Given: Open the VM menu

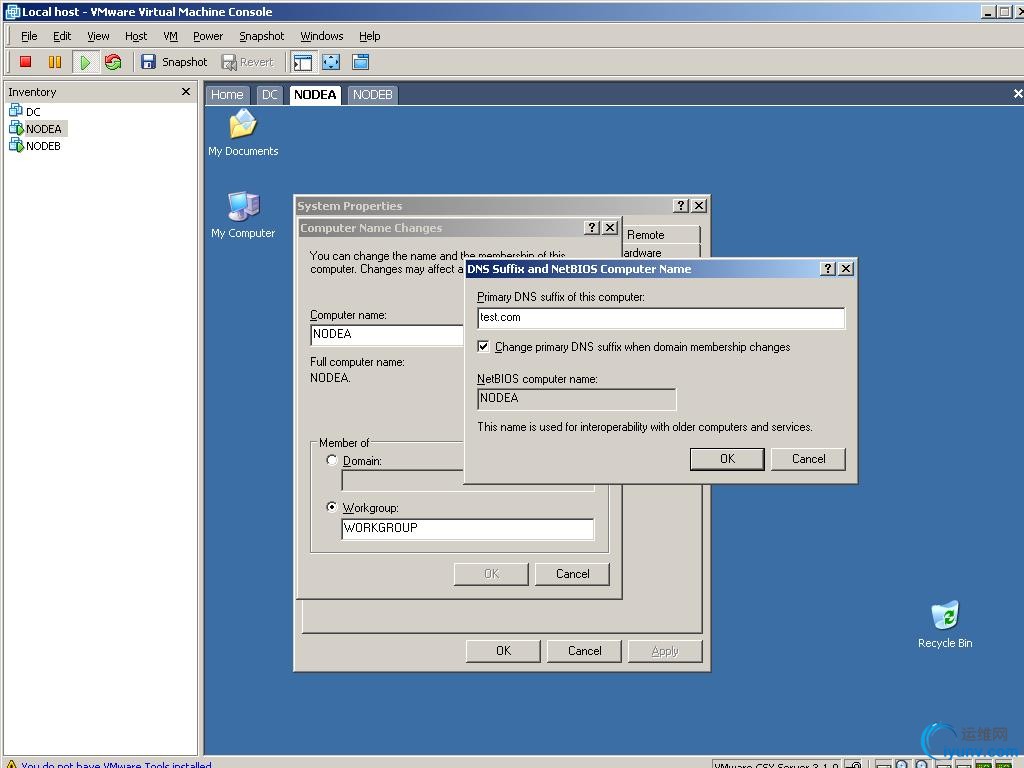Looking at the screenshot, I should tap(170, 36).
